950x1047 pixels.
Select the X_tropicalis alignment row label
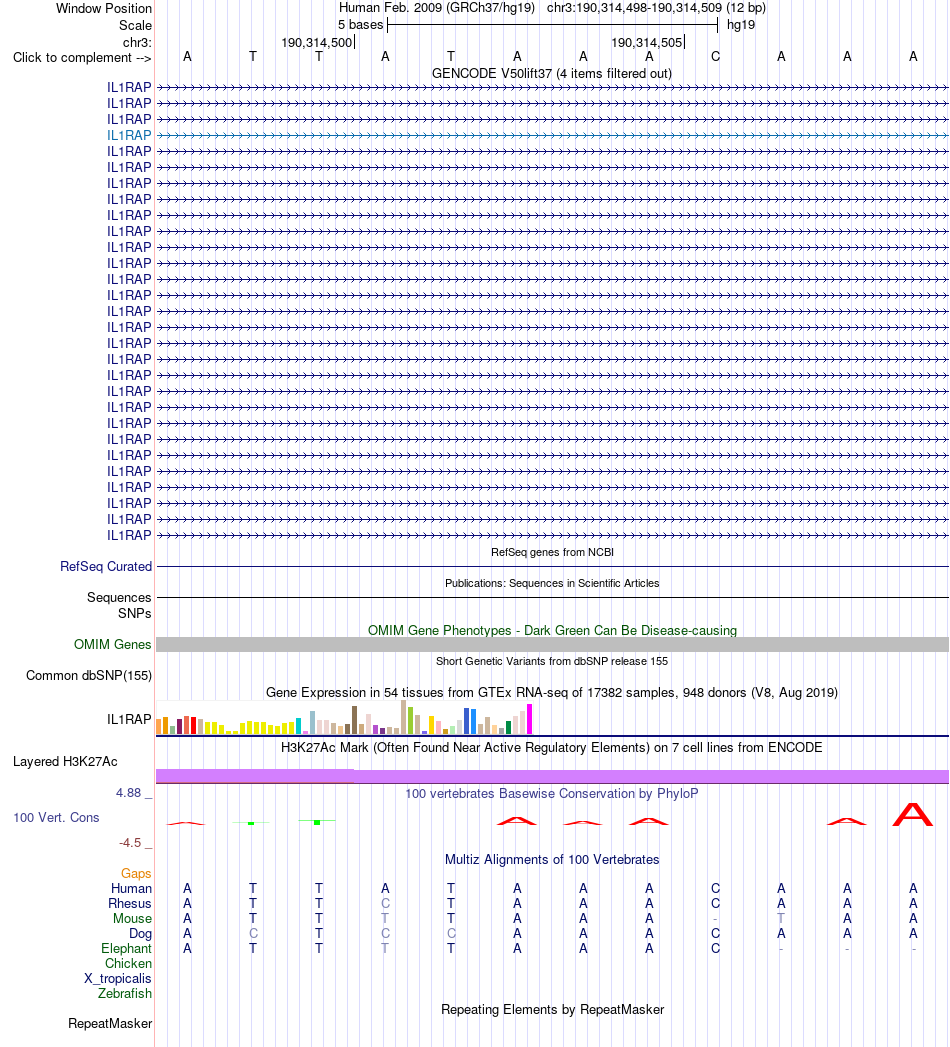click(x=117, y=979)
